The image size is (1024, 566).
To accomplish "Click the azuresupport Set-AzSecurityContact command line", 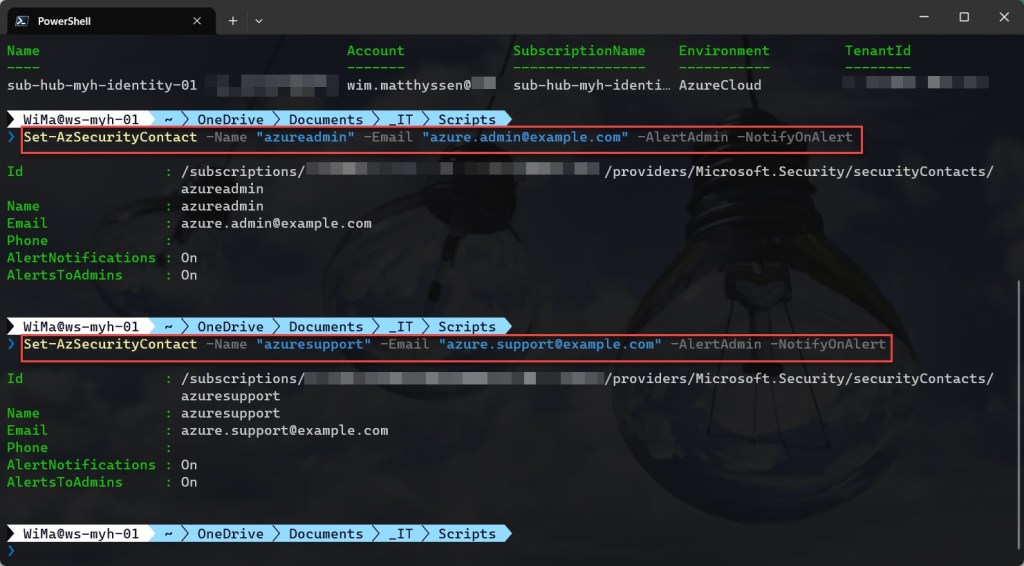I will 455,344.
